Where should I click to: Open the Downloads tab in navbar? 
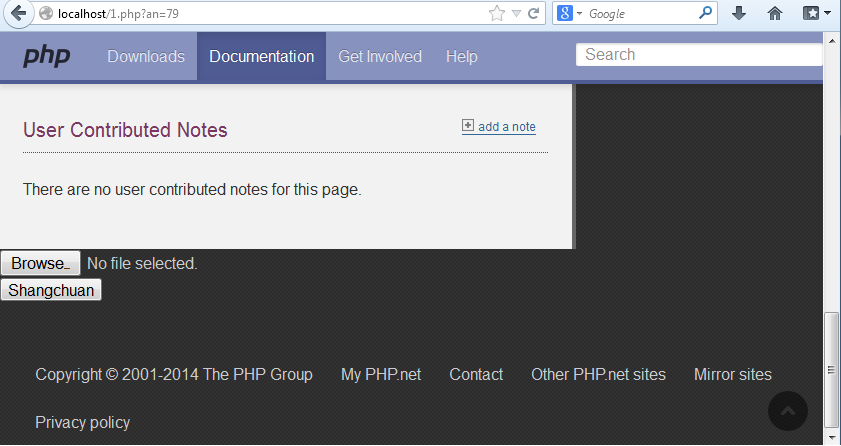(x=146, y=56)
